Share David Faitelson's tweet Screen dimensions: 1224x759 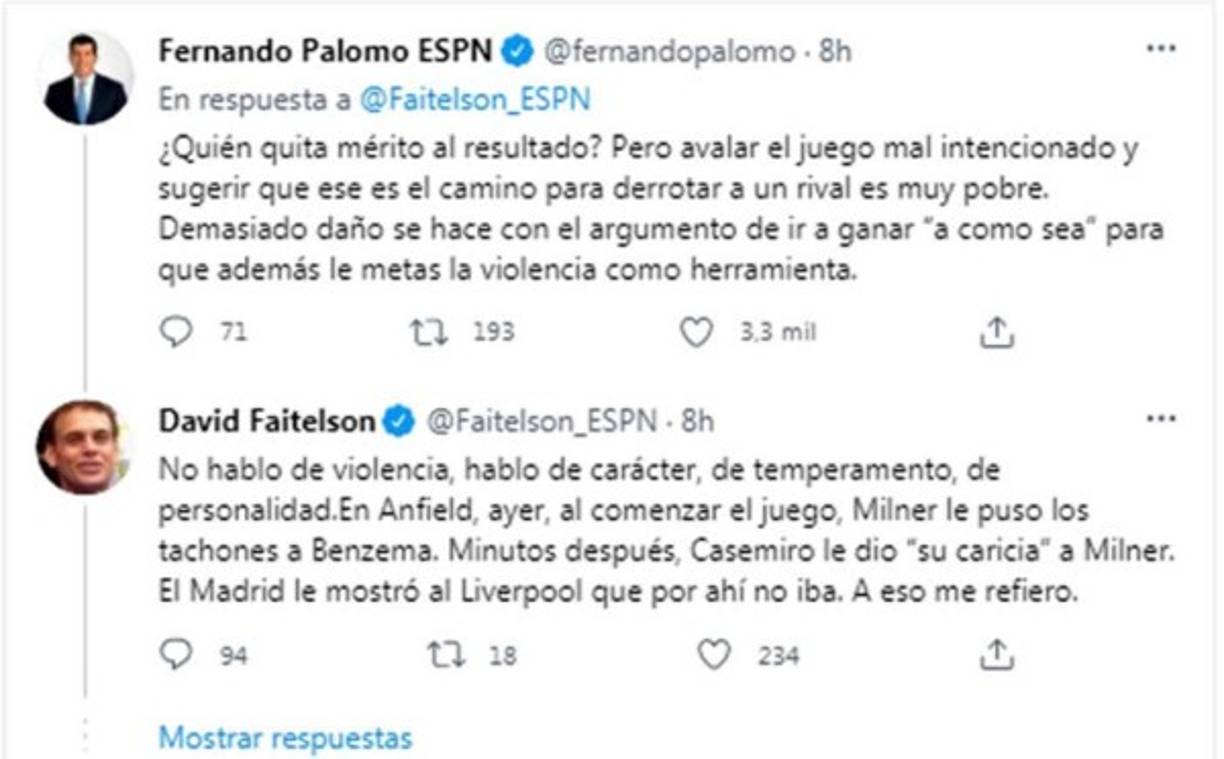pos(997,655)
